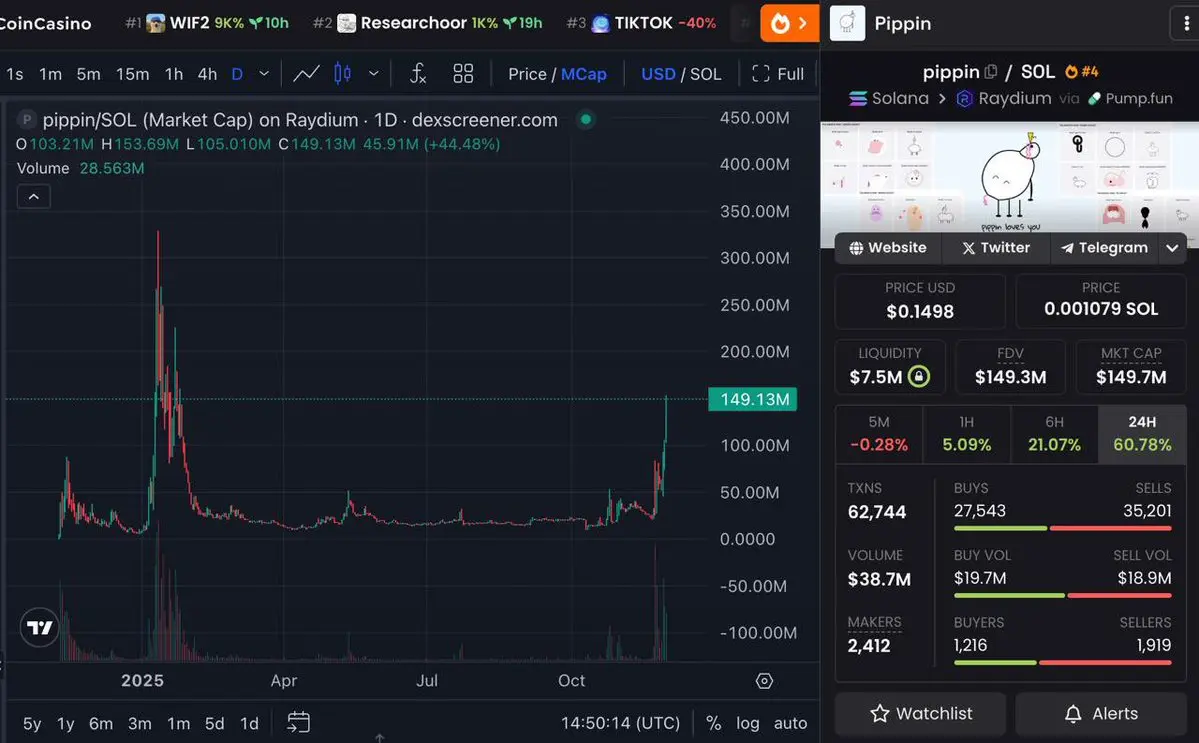
Task: Set chart range to 6m
Action: tap(101, 723)
